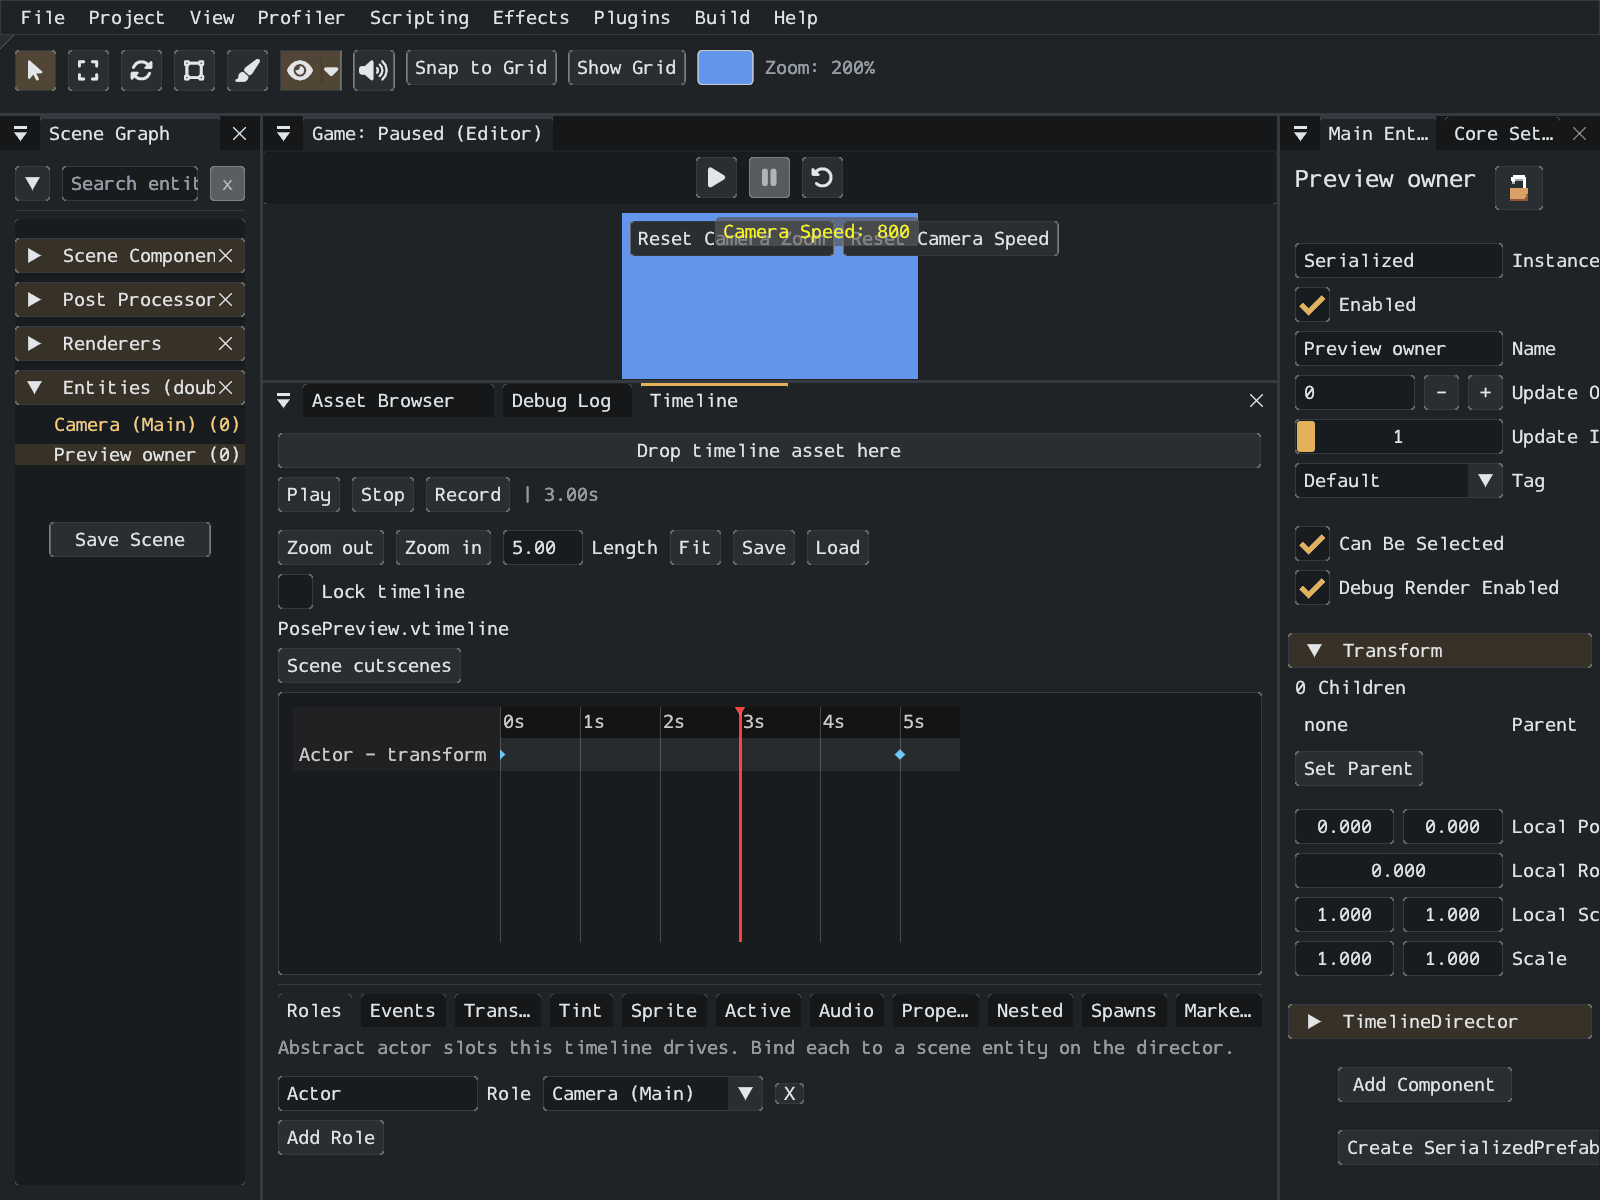The height and width of the screenshot is (1200, 1600).
Task: Clear the entity search box
Action: tap(227, 184)
